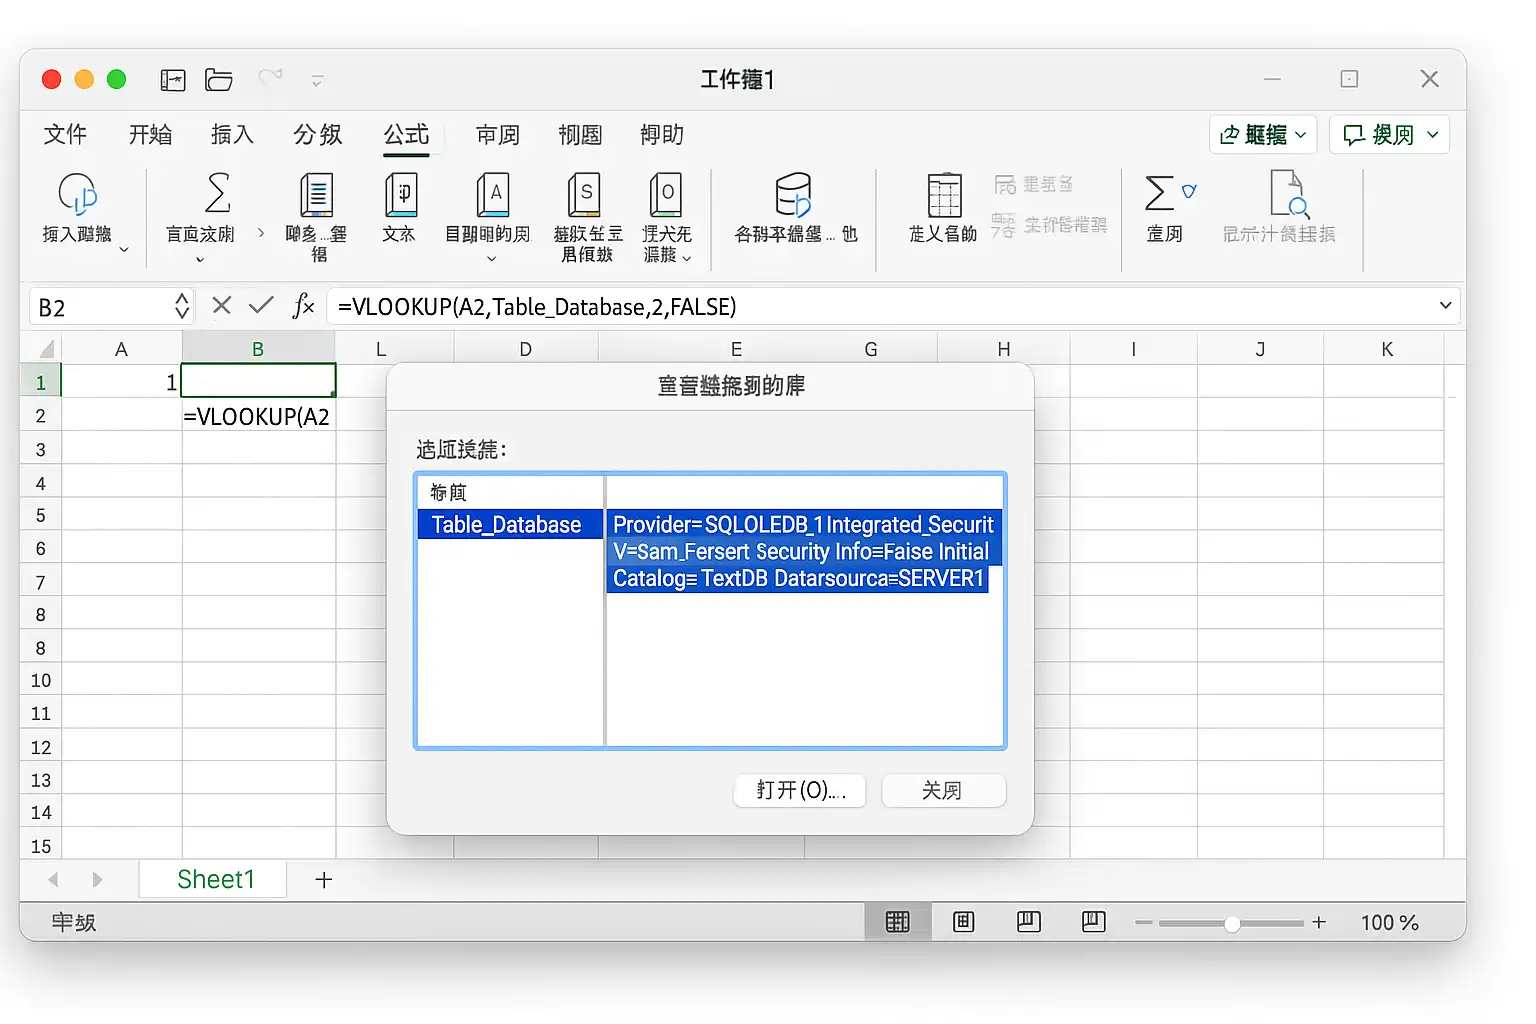Switch to the 插入 ribbon tab
Image resolution: width=1536 pixels, height=1024 pixels.
click(232, 135)
